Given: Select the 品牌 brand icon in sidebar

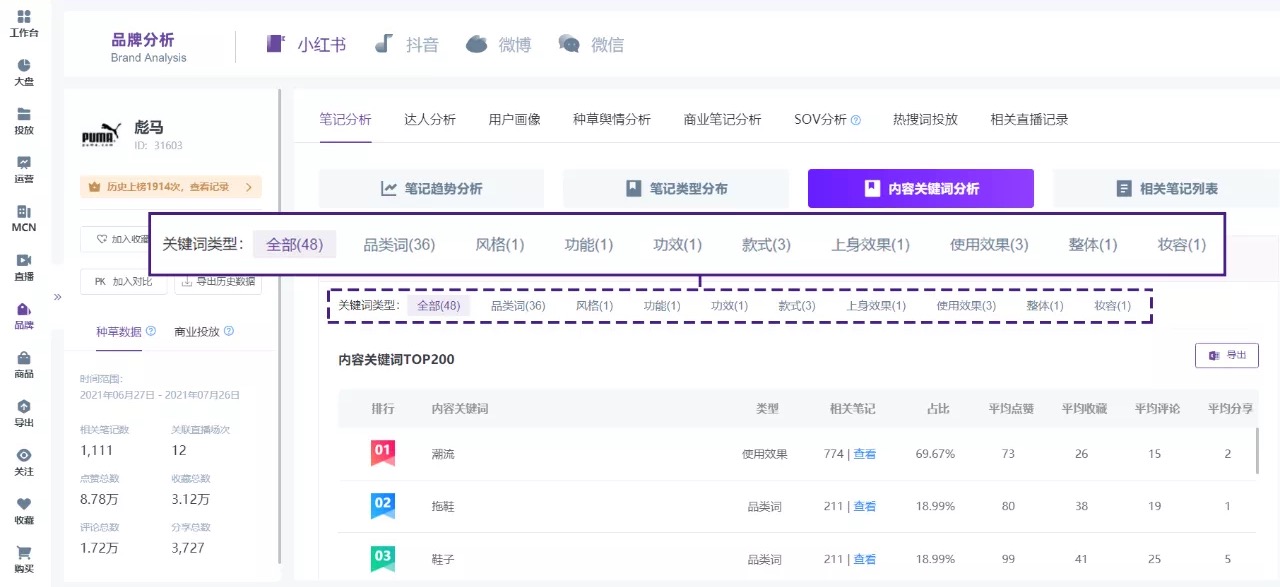Looking at the screenshot, I should pyautogui.click(x=24, y=309).
